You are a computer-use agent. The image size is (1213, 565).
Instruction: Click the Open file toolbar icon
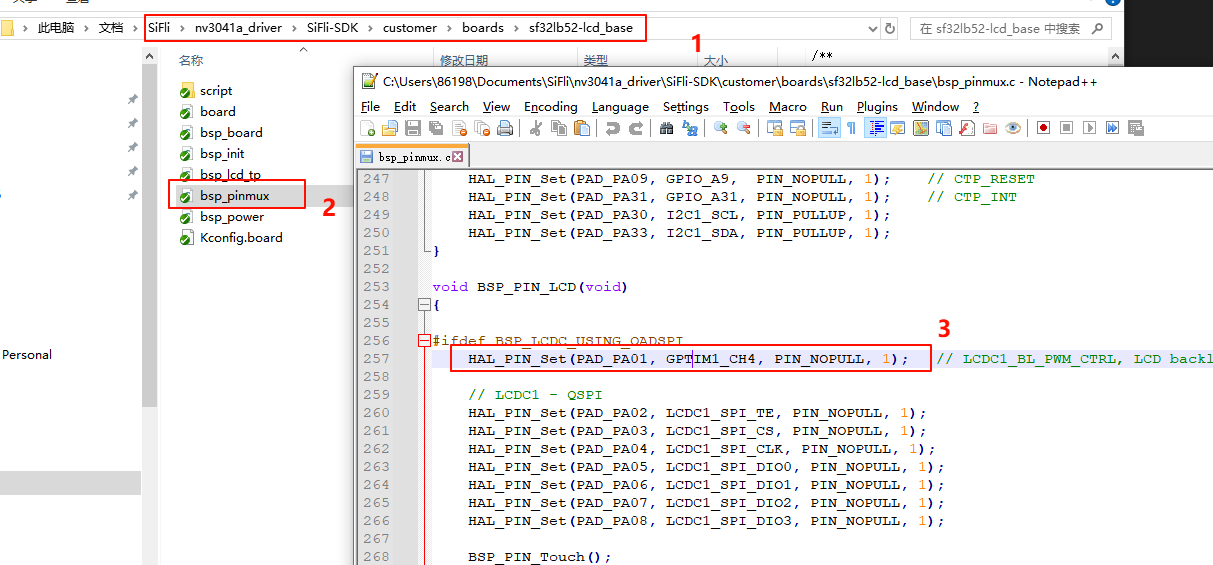click(389, 128)
